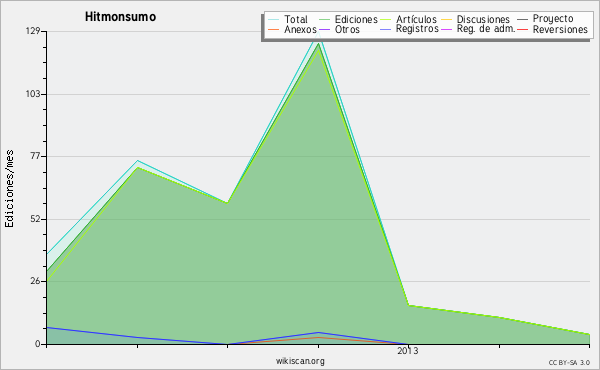
Task: Click the 2013 x-axis label
Action: point(408,350)
